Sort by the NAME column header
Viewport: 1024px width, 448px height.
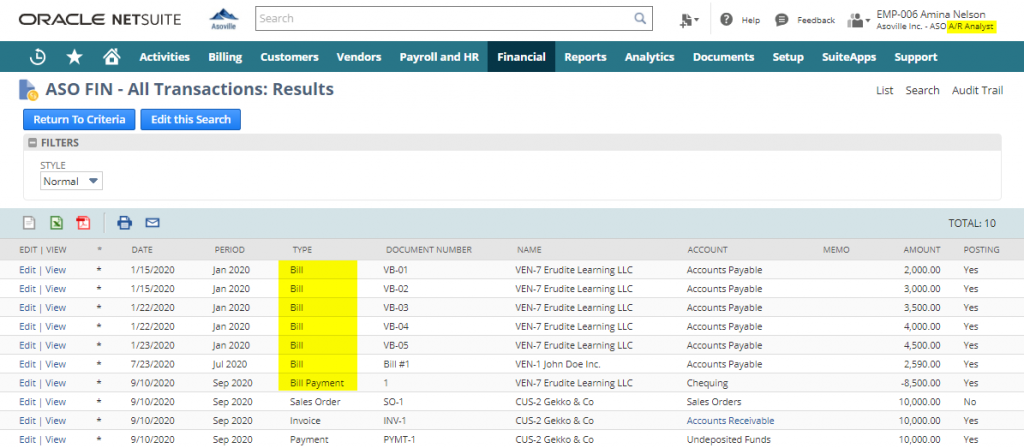click(529, 249)
